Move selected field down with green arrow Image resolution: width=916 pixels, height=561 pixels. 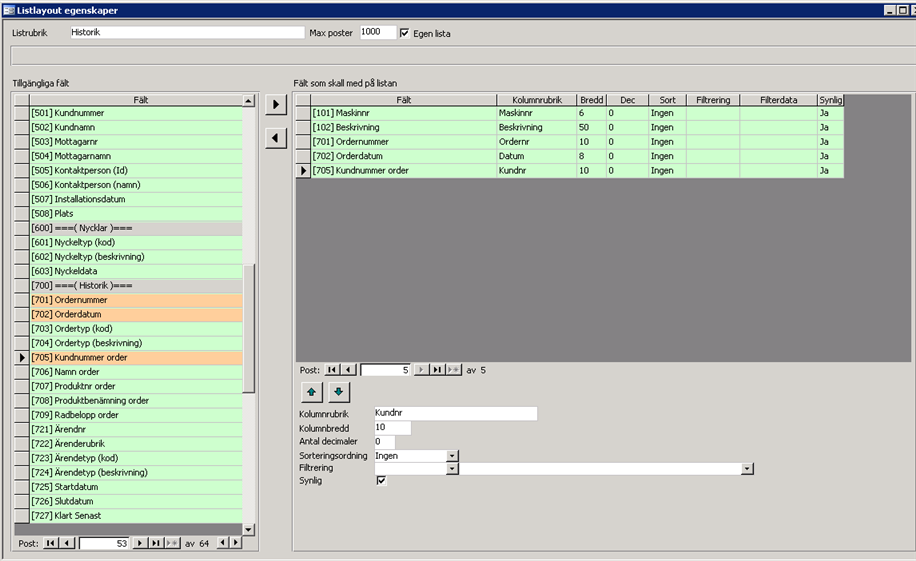pyautogui.click(x=338, y=391)
